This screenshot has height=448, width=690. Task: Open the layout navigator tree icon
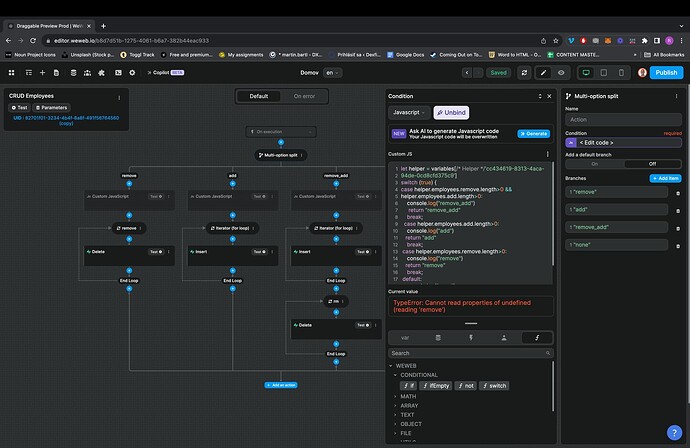pos(29,73)
